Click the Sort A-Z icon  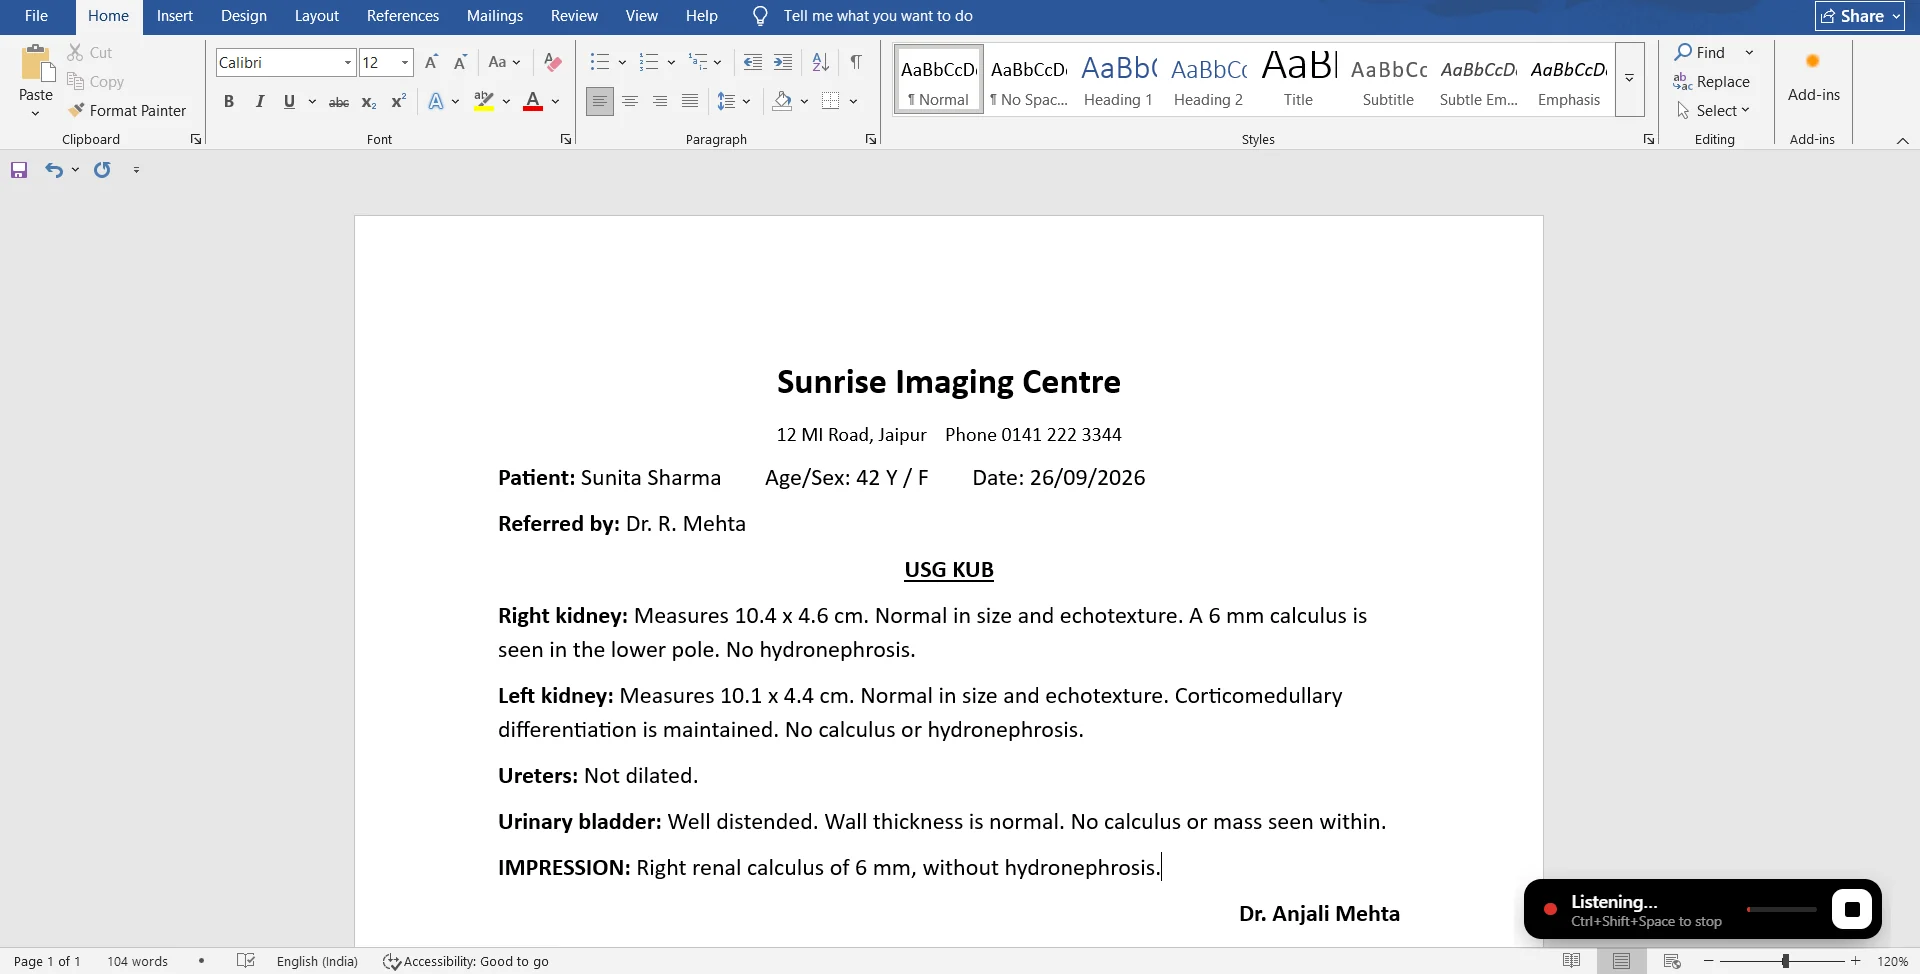tap(820, 62)
